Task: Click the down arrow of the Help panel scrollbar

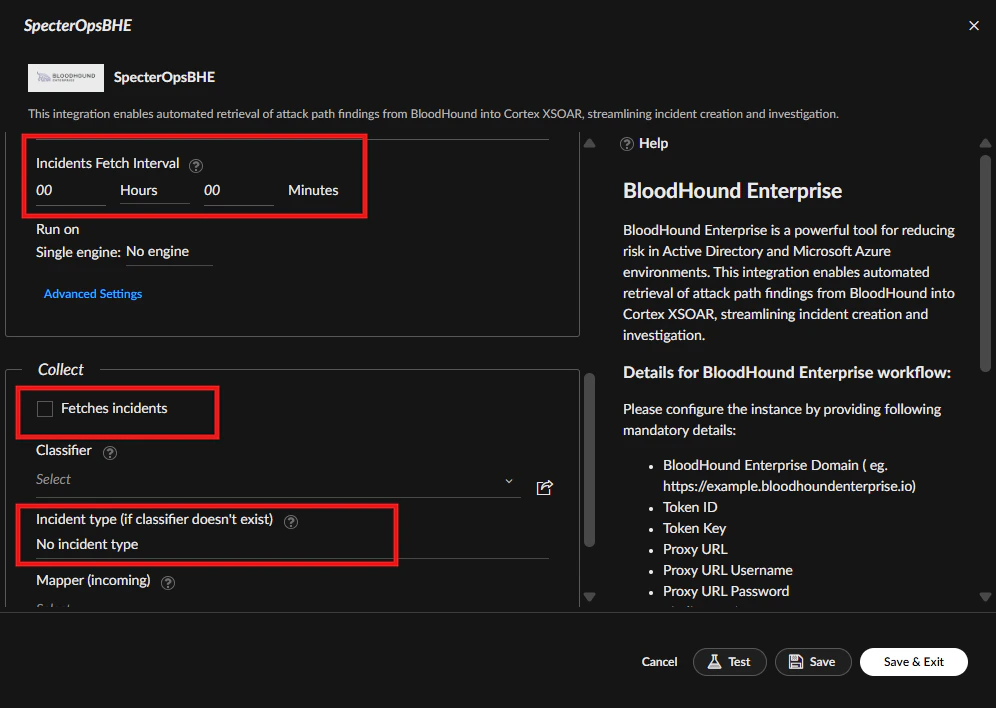Action: pyautogui.click(x=986, y=596)
